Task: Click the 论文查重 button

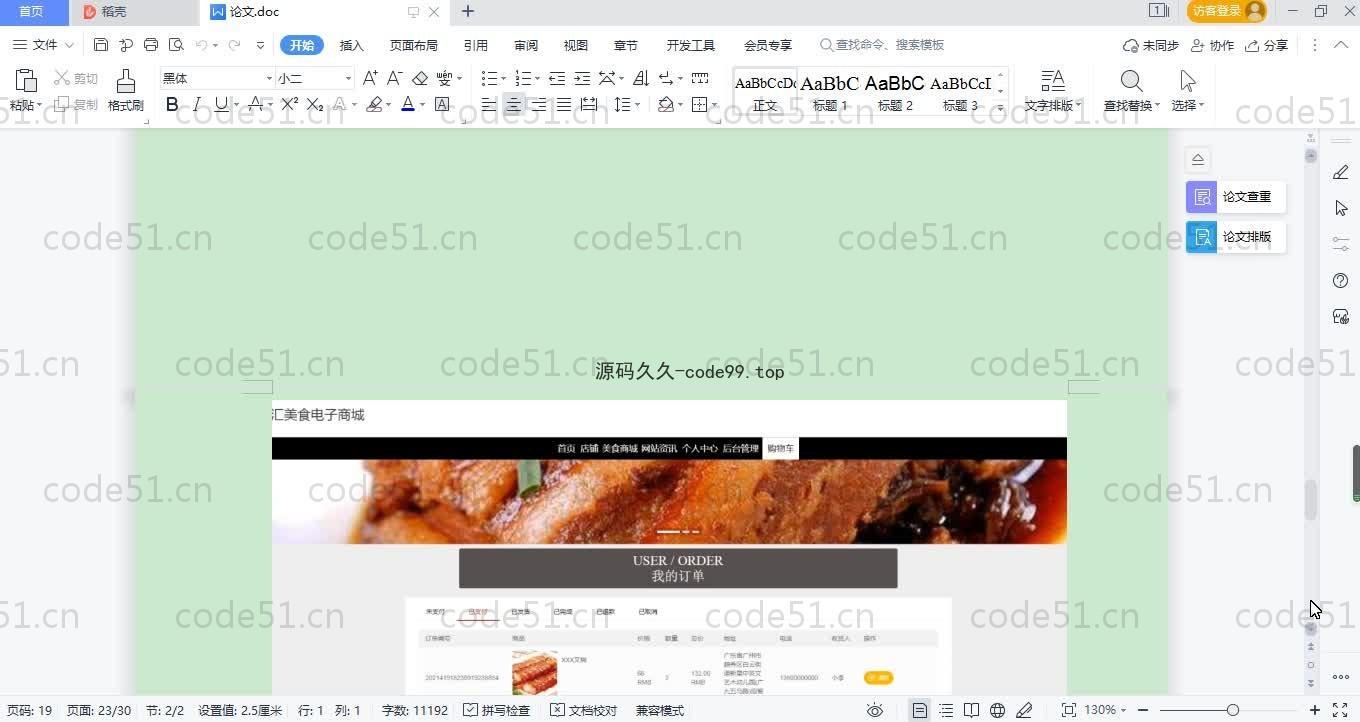Action: 1236,197
